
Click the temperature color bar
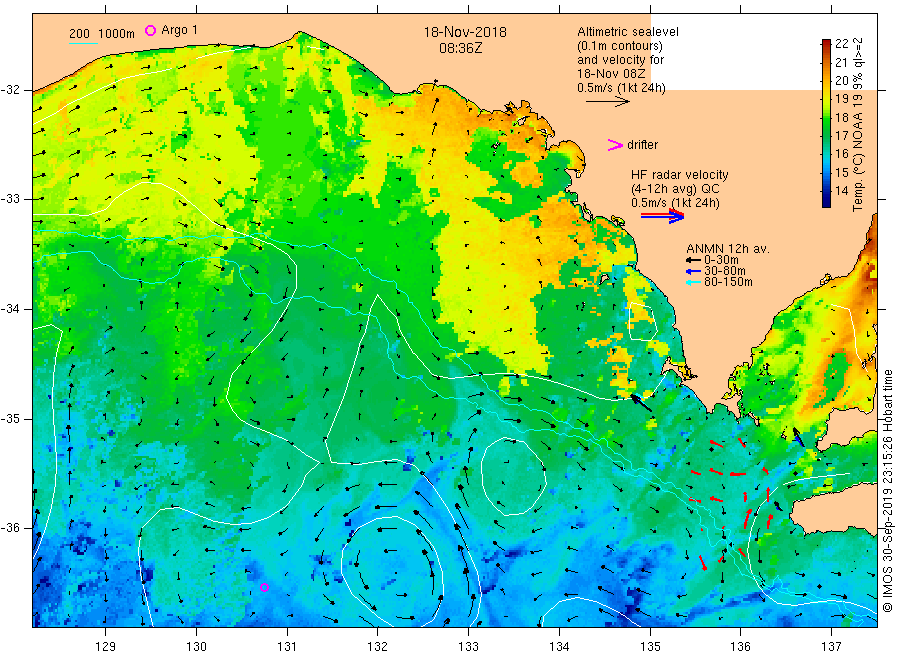[826, 123]
